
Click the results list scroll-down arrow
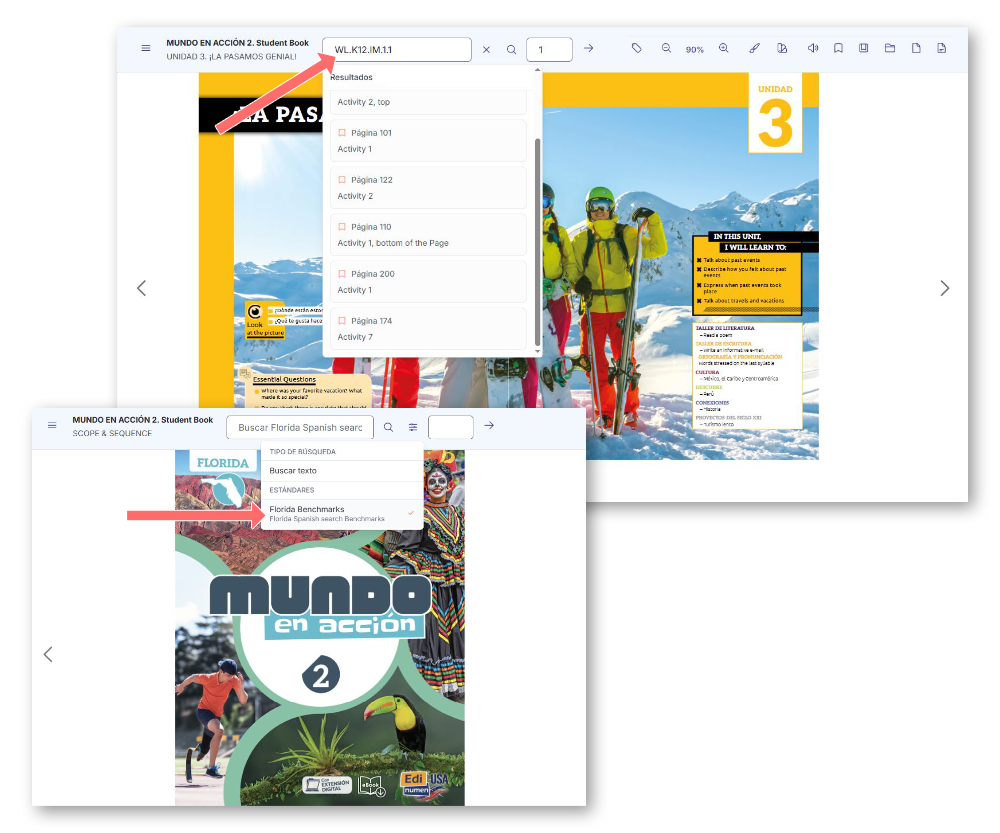tap(537, 351)
